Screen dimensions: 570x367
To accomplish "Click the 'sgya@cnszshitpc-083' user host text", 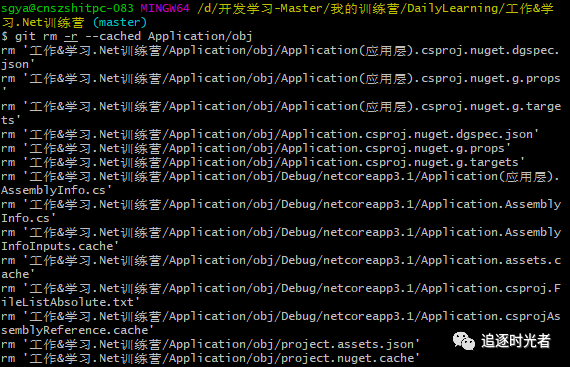I will pos(67,8).
